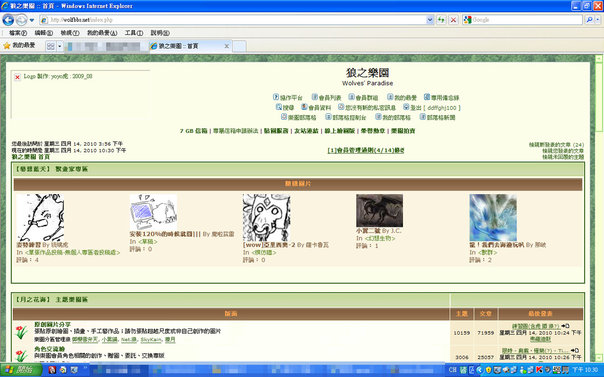Click the flower icon beside 原創圖片分享
Screen dimensions: 604x377
(22, 332)
